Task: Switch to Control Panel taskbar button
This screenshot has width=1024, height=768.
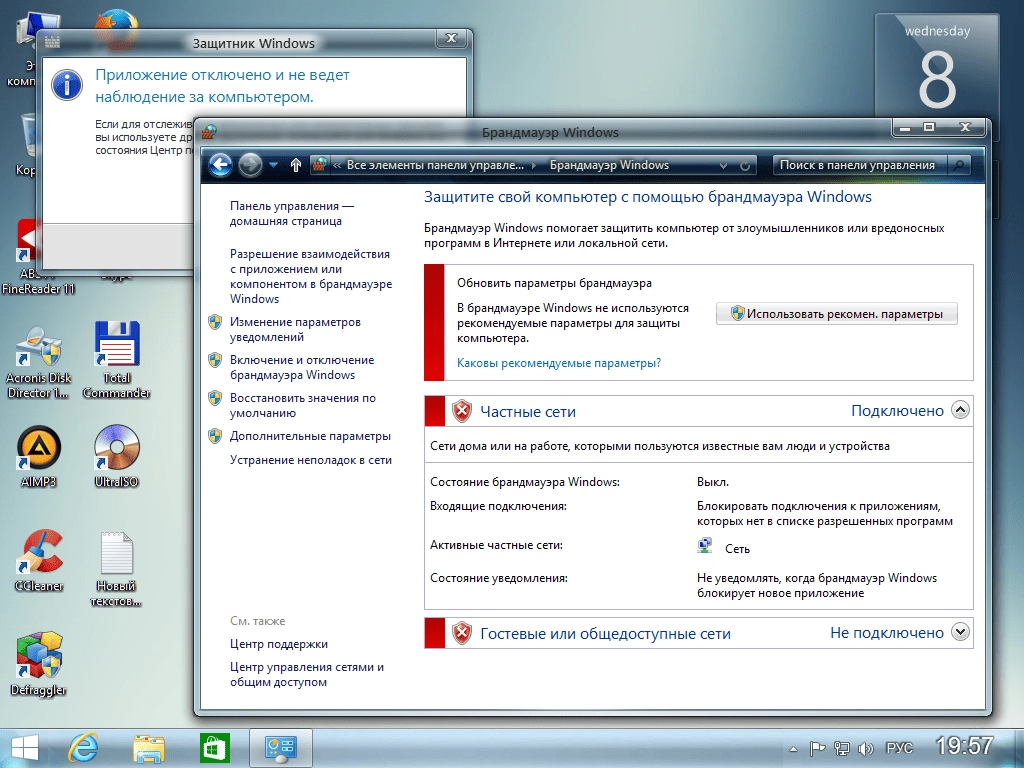Action: coord(281,748)
